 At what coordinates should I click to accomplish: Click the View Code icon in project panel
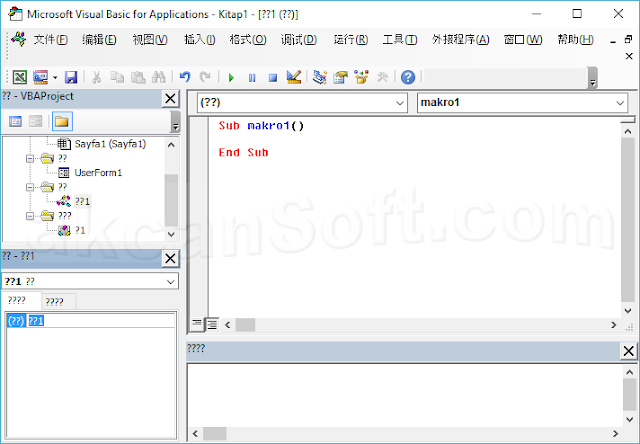[x=16, y=121]
